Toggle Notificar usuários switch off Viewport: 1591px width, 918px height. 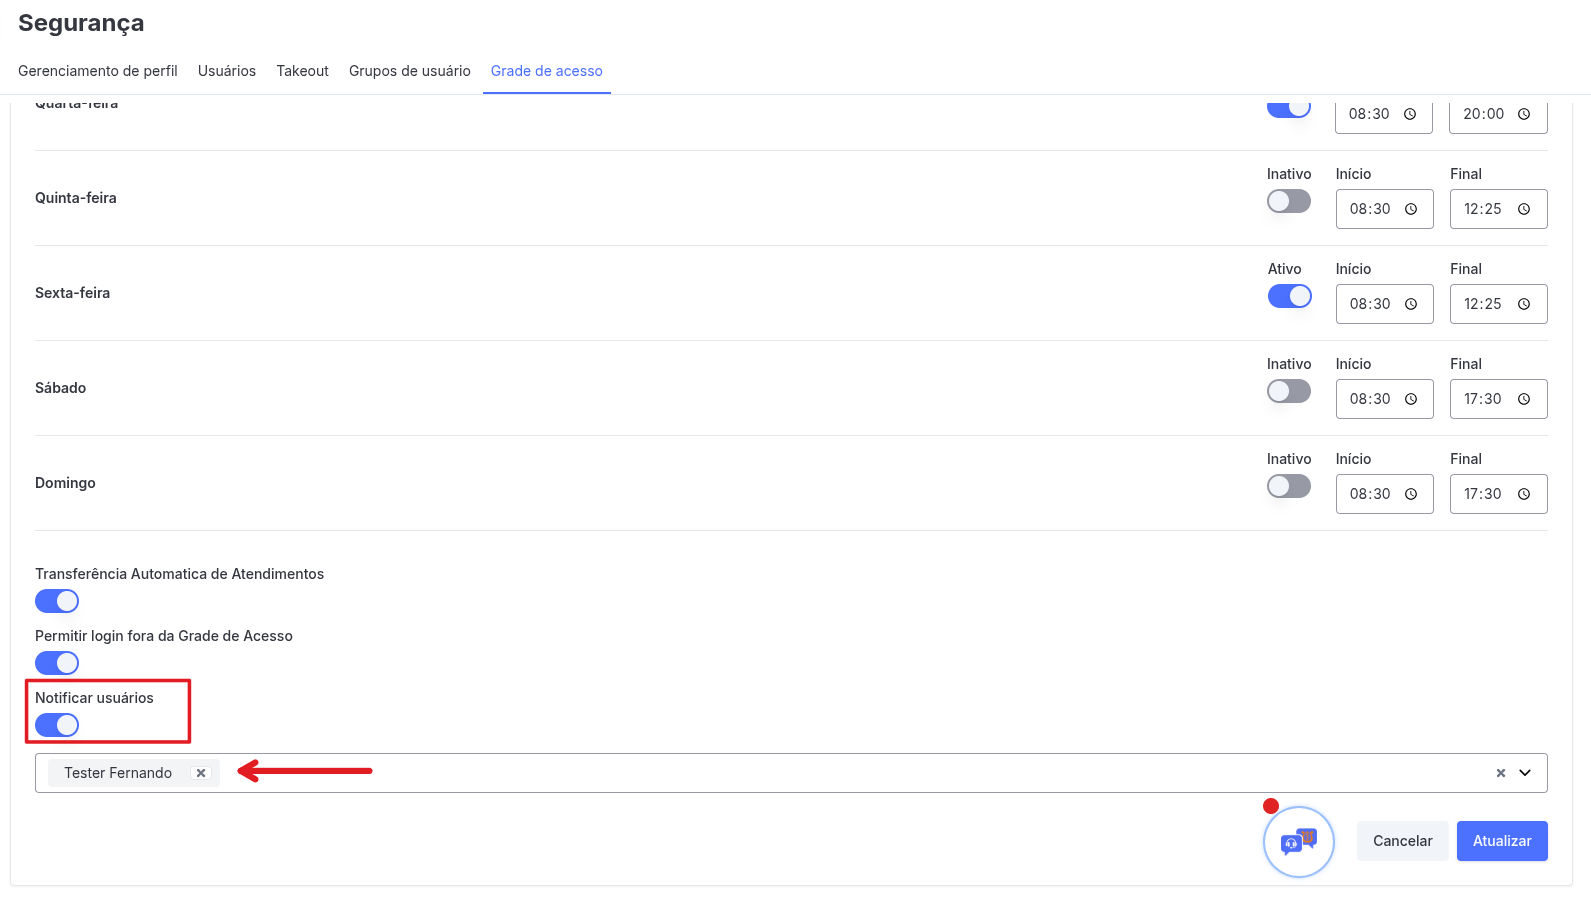tap(57, 725)
